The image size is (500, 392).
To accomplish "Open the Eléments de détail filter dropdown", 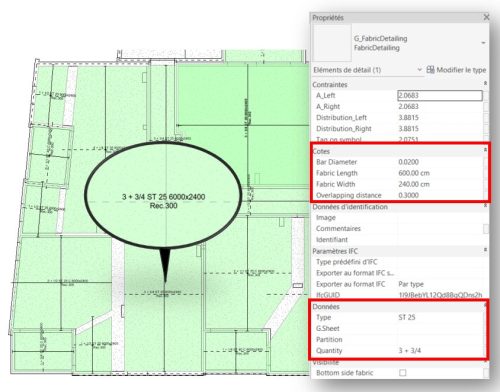I will pos(420,70).
